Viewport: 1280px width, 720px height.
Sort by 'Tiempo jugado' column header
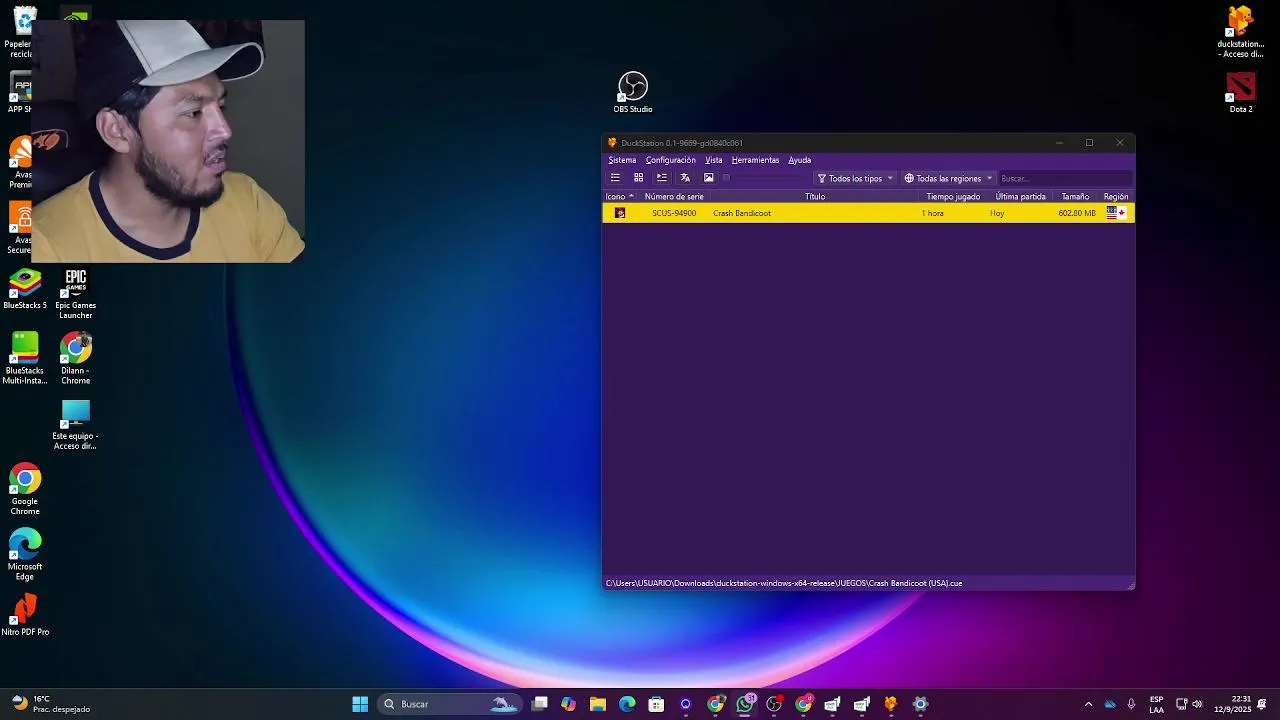(x=953, y=196)
